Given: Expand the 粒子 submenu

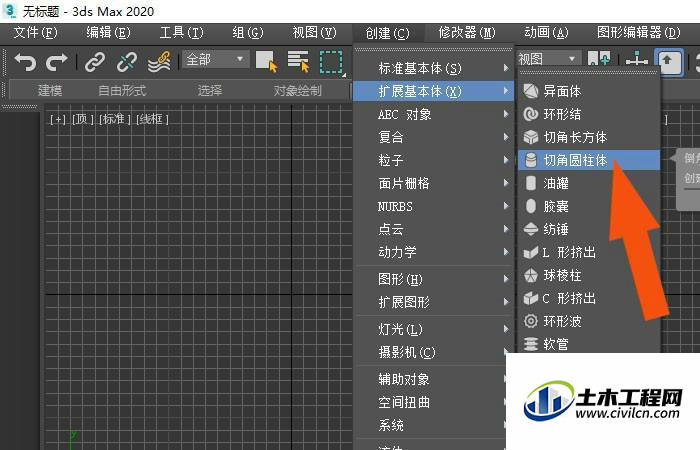Looking at the screenshot, I should (x=433, y=160).
